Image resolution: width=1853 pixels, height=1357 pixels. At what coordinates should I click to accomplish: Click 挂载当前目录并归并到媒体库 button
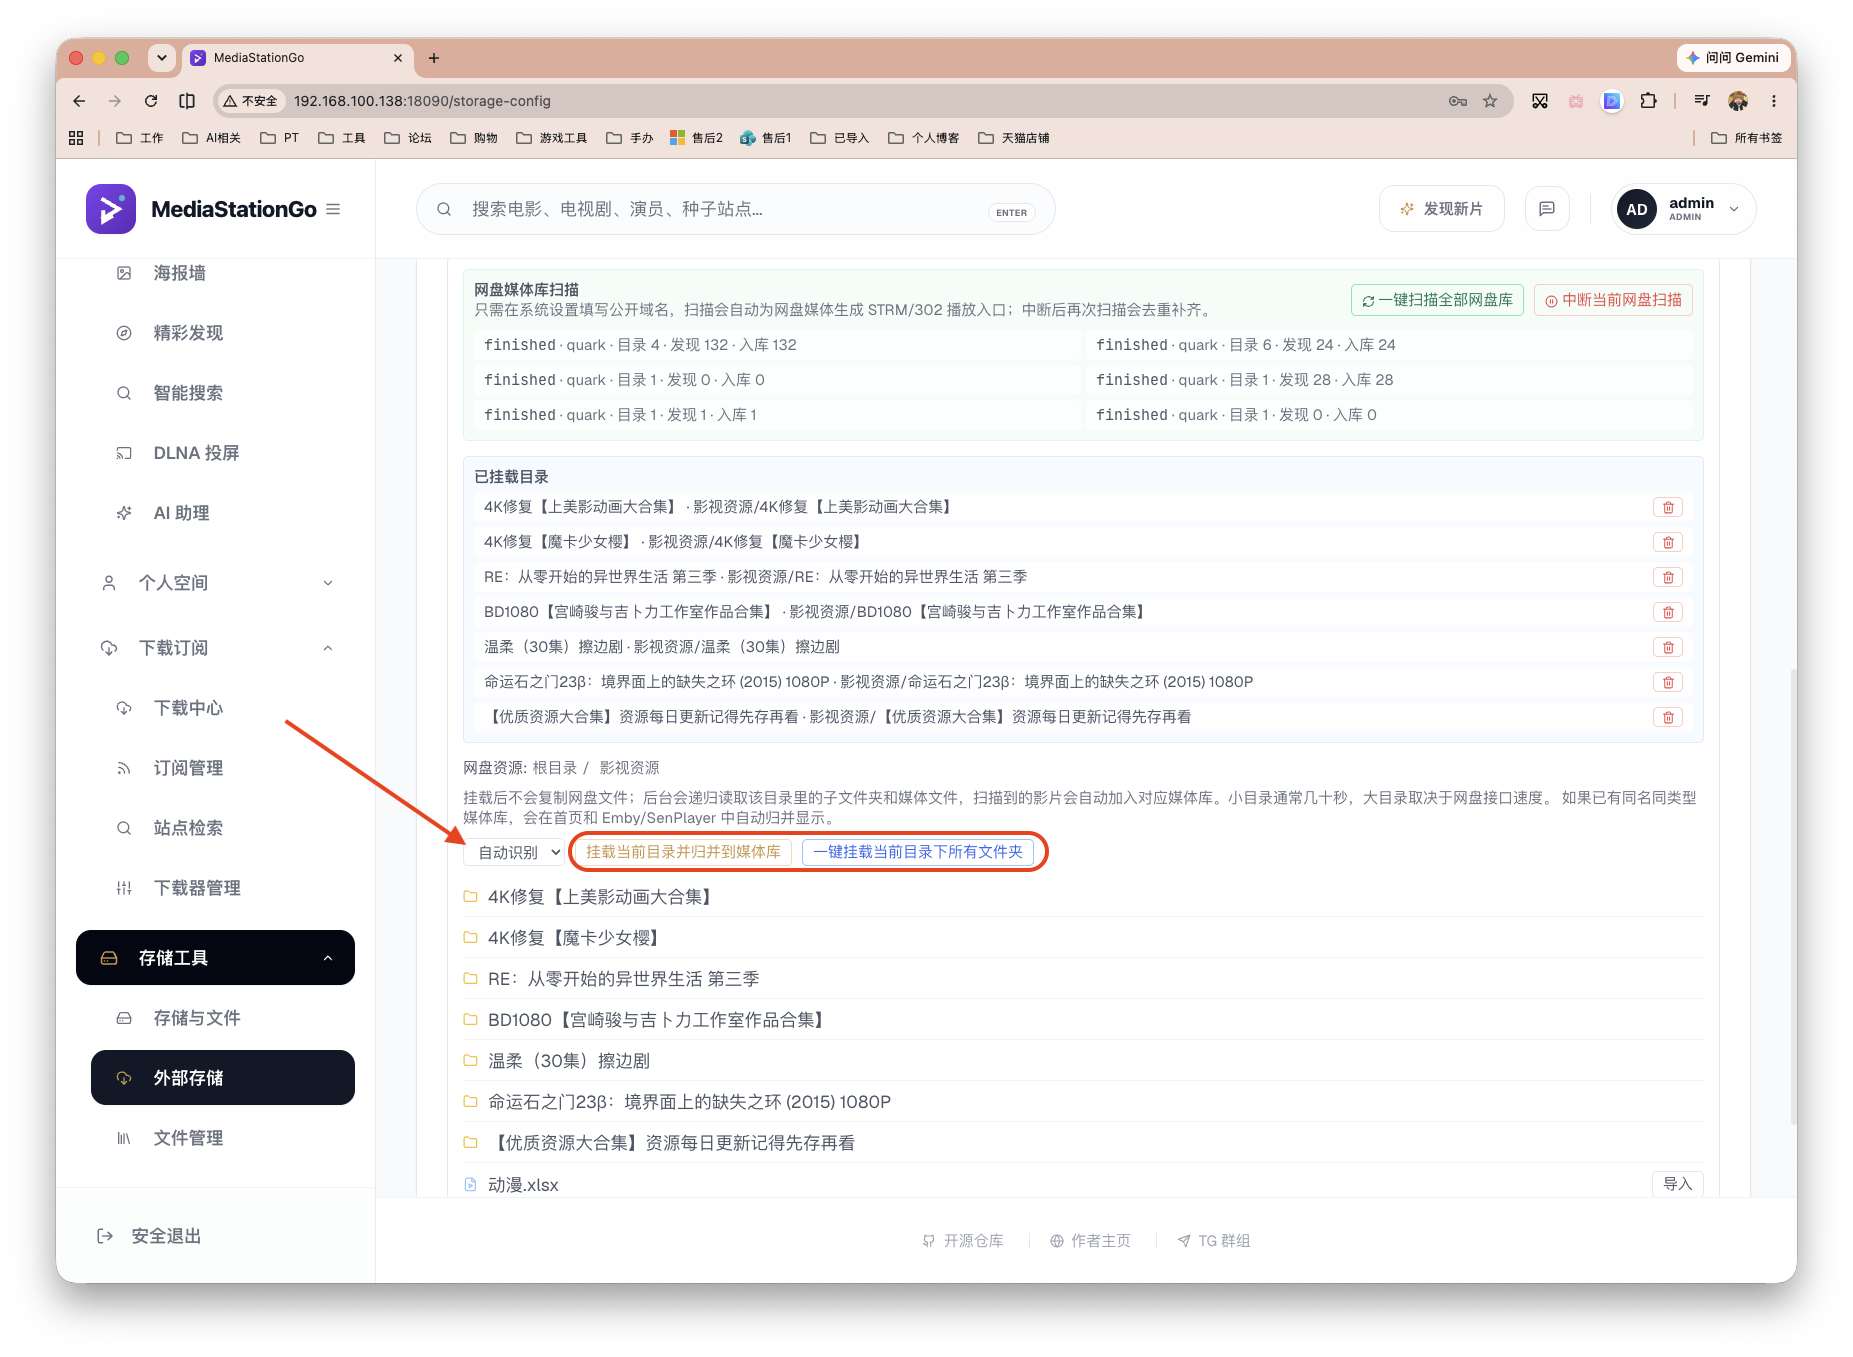pyautogui.click(x=683, y=852)
